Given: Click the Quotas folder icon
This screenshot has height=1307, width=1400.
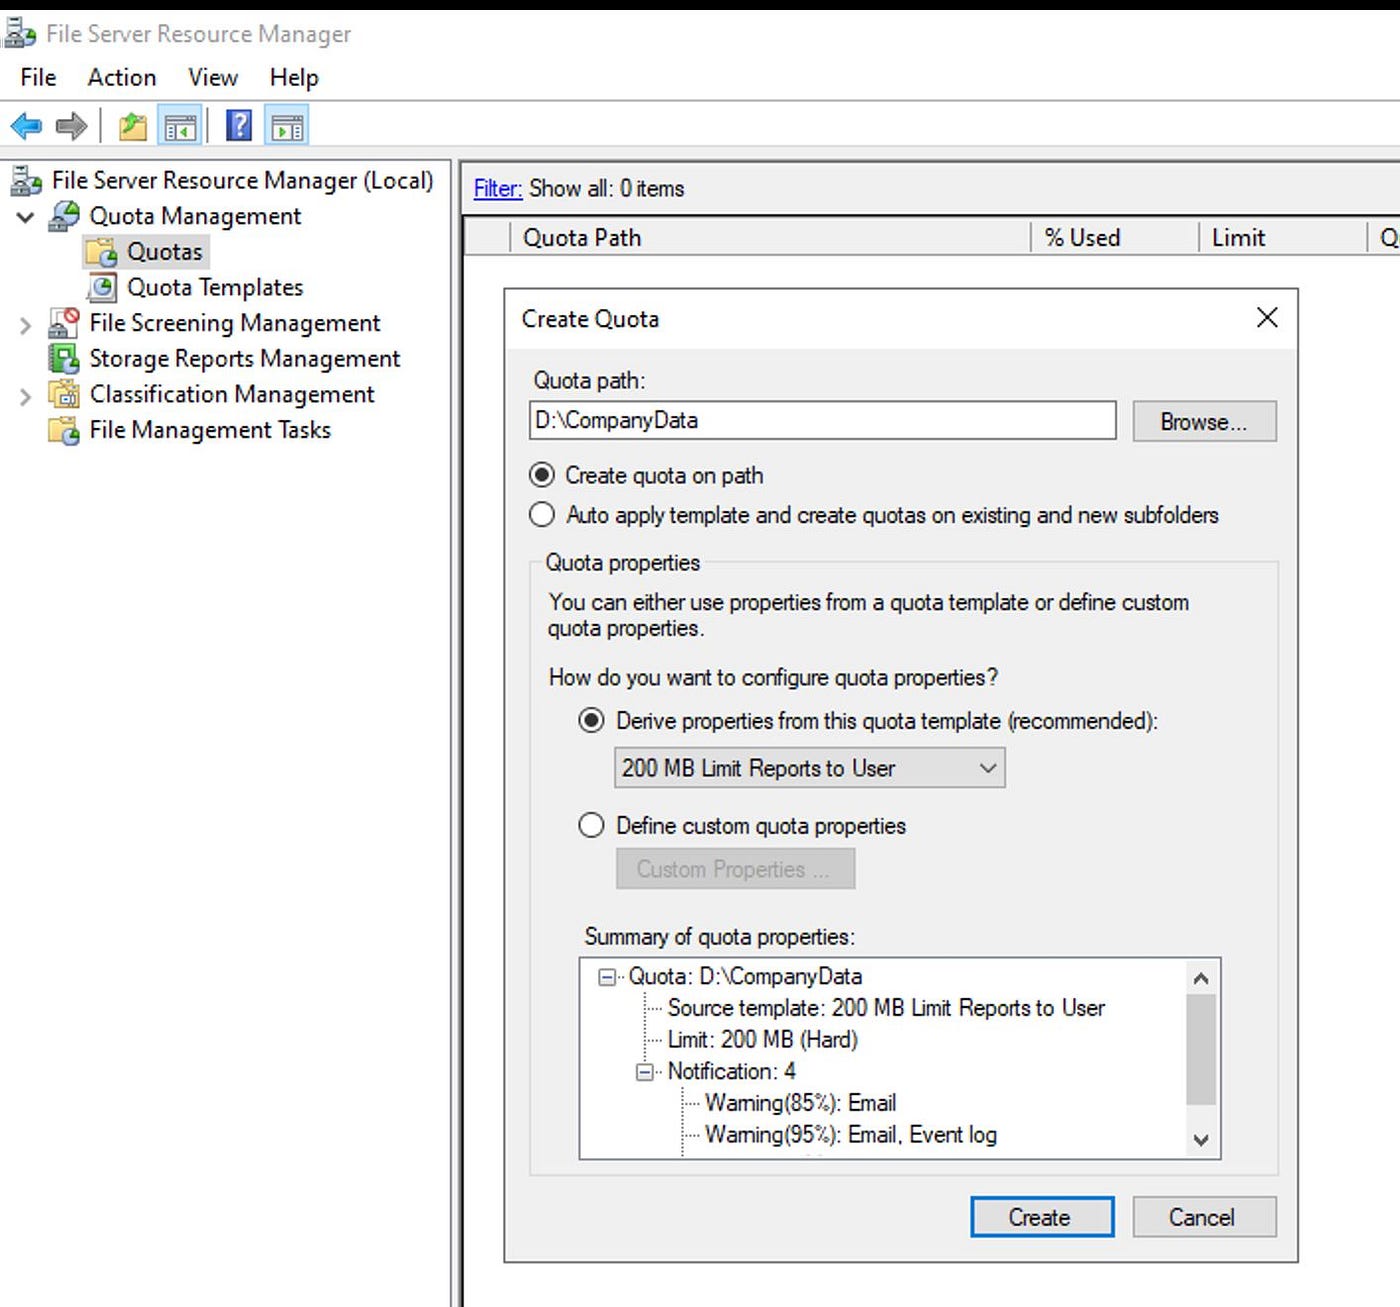Looking at the screenshot, I should click(101, 252).
